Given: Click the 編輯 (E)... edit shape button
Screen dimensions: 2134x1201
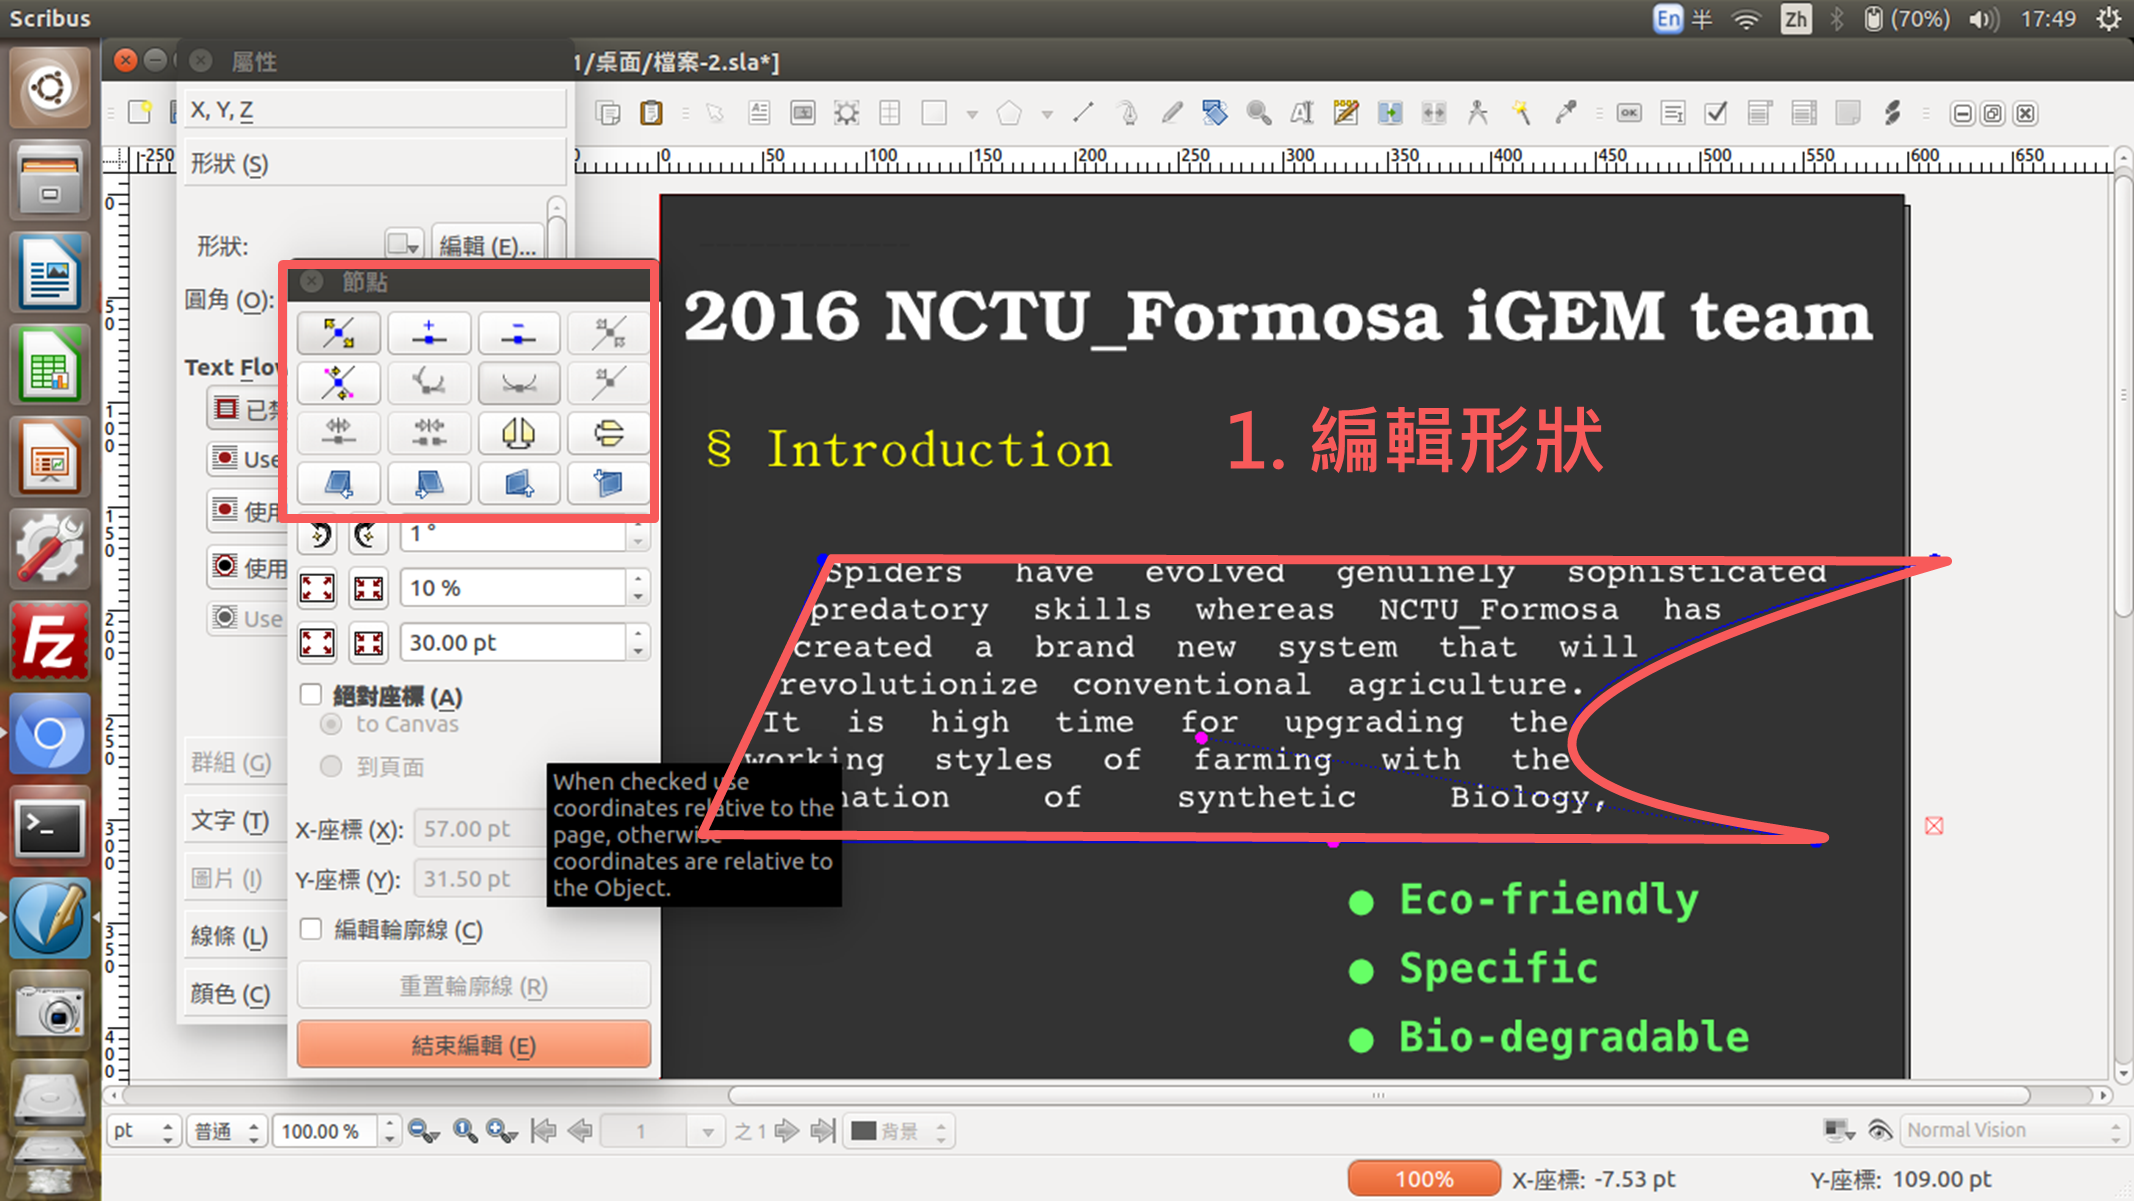Looking at the screenshot, I should click(x=488, y=245).
